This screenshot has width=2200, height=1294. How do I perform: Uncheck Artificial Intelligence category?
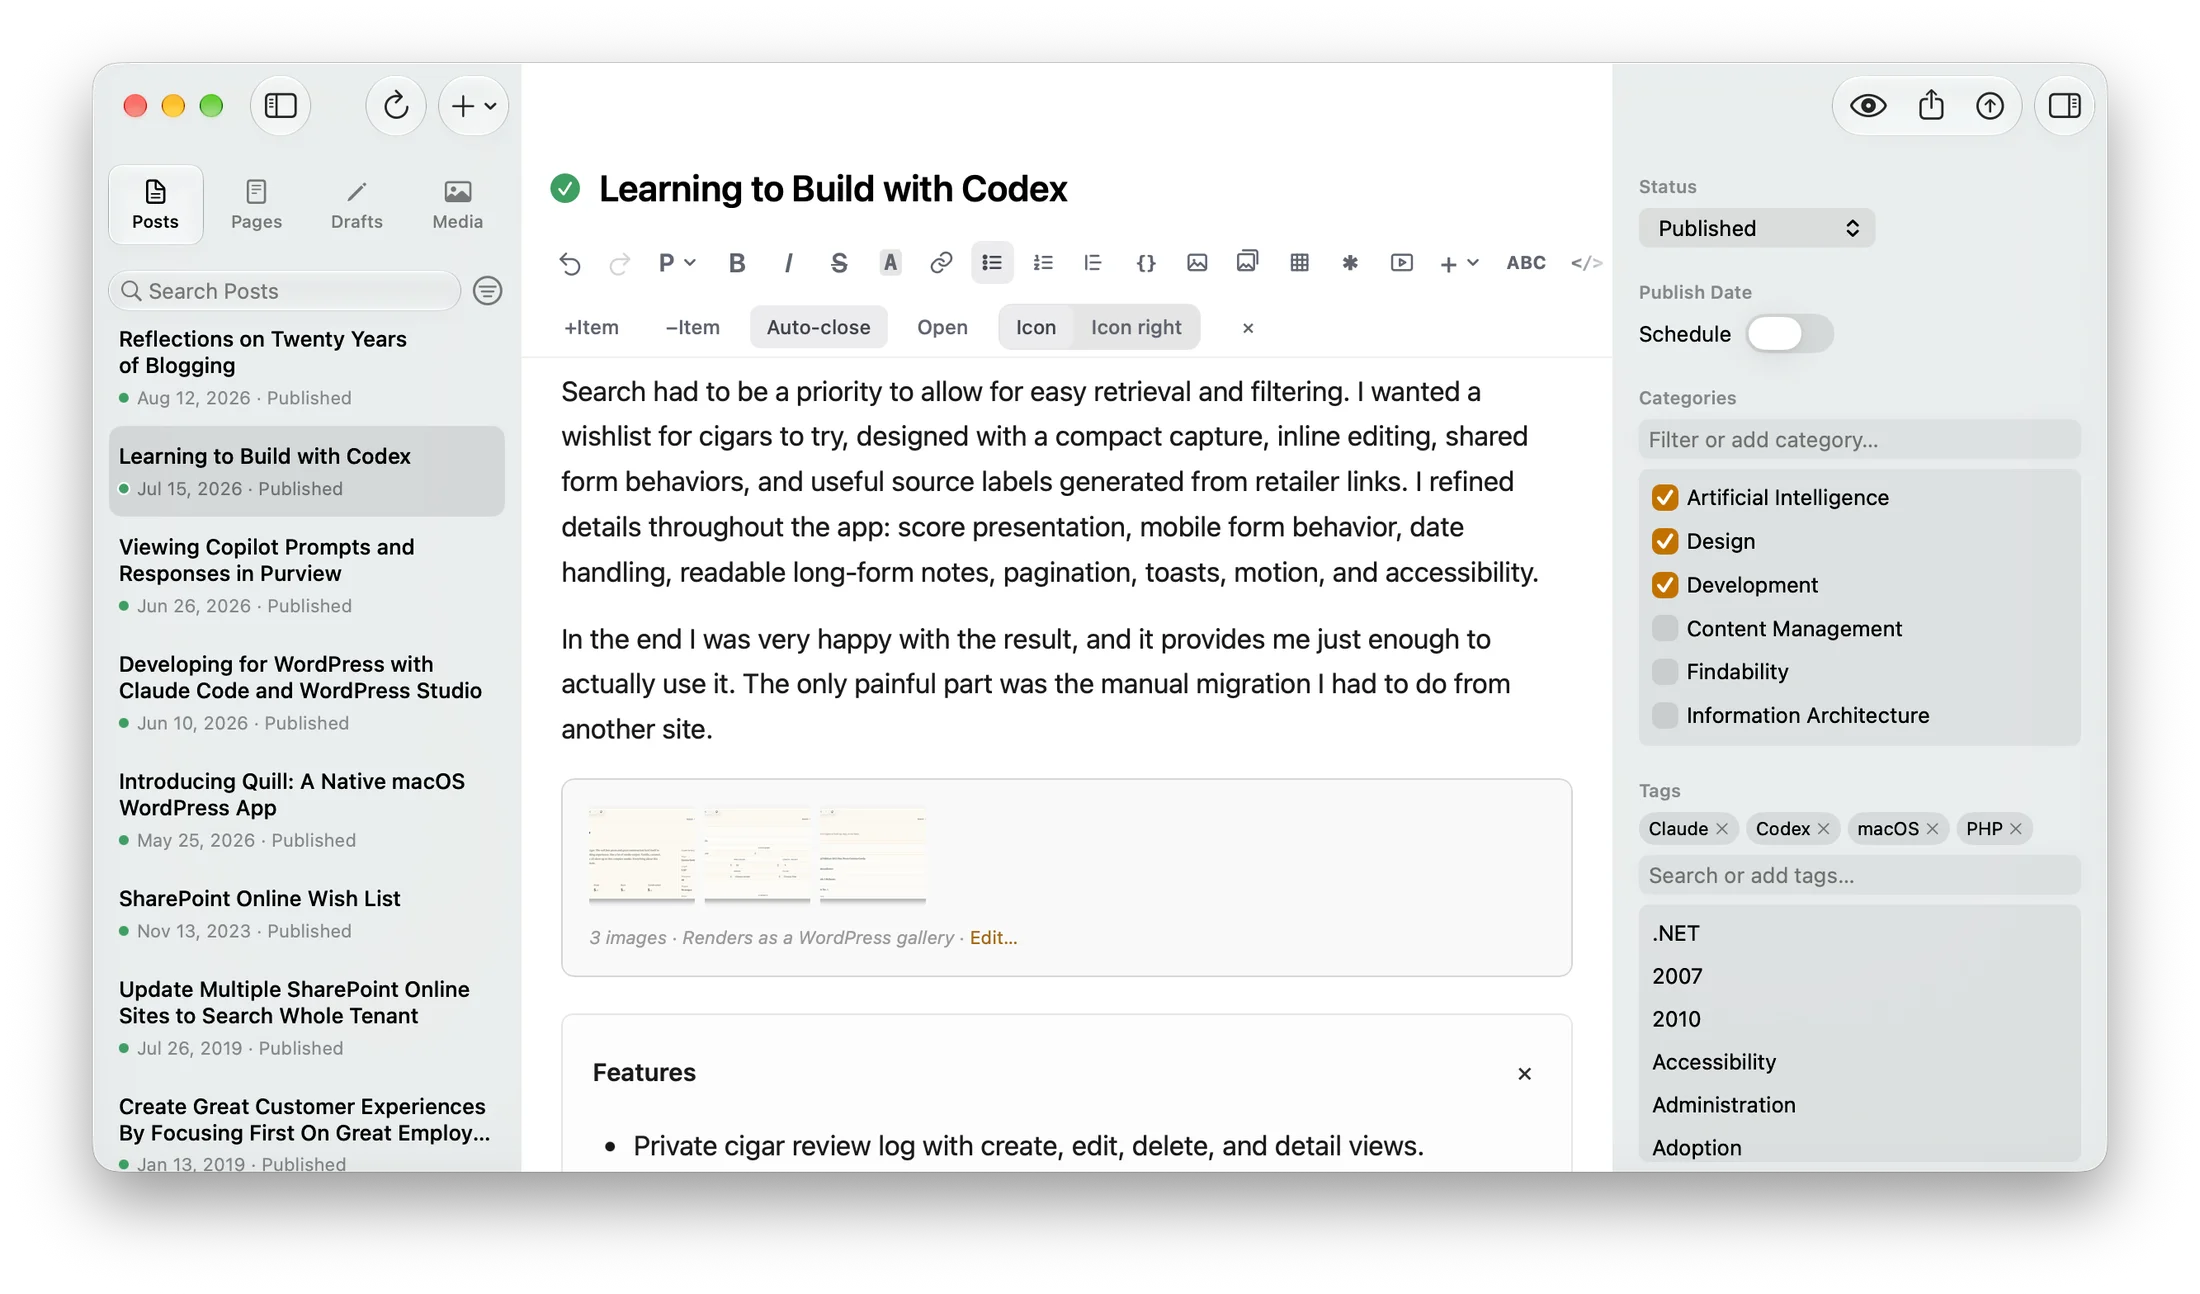pos(1665,498)
